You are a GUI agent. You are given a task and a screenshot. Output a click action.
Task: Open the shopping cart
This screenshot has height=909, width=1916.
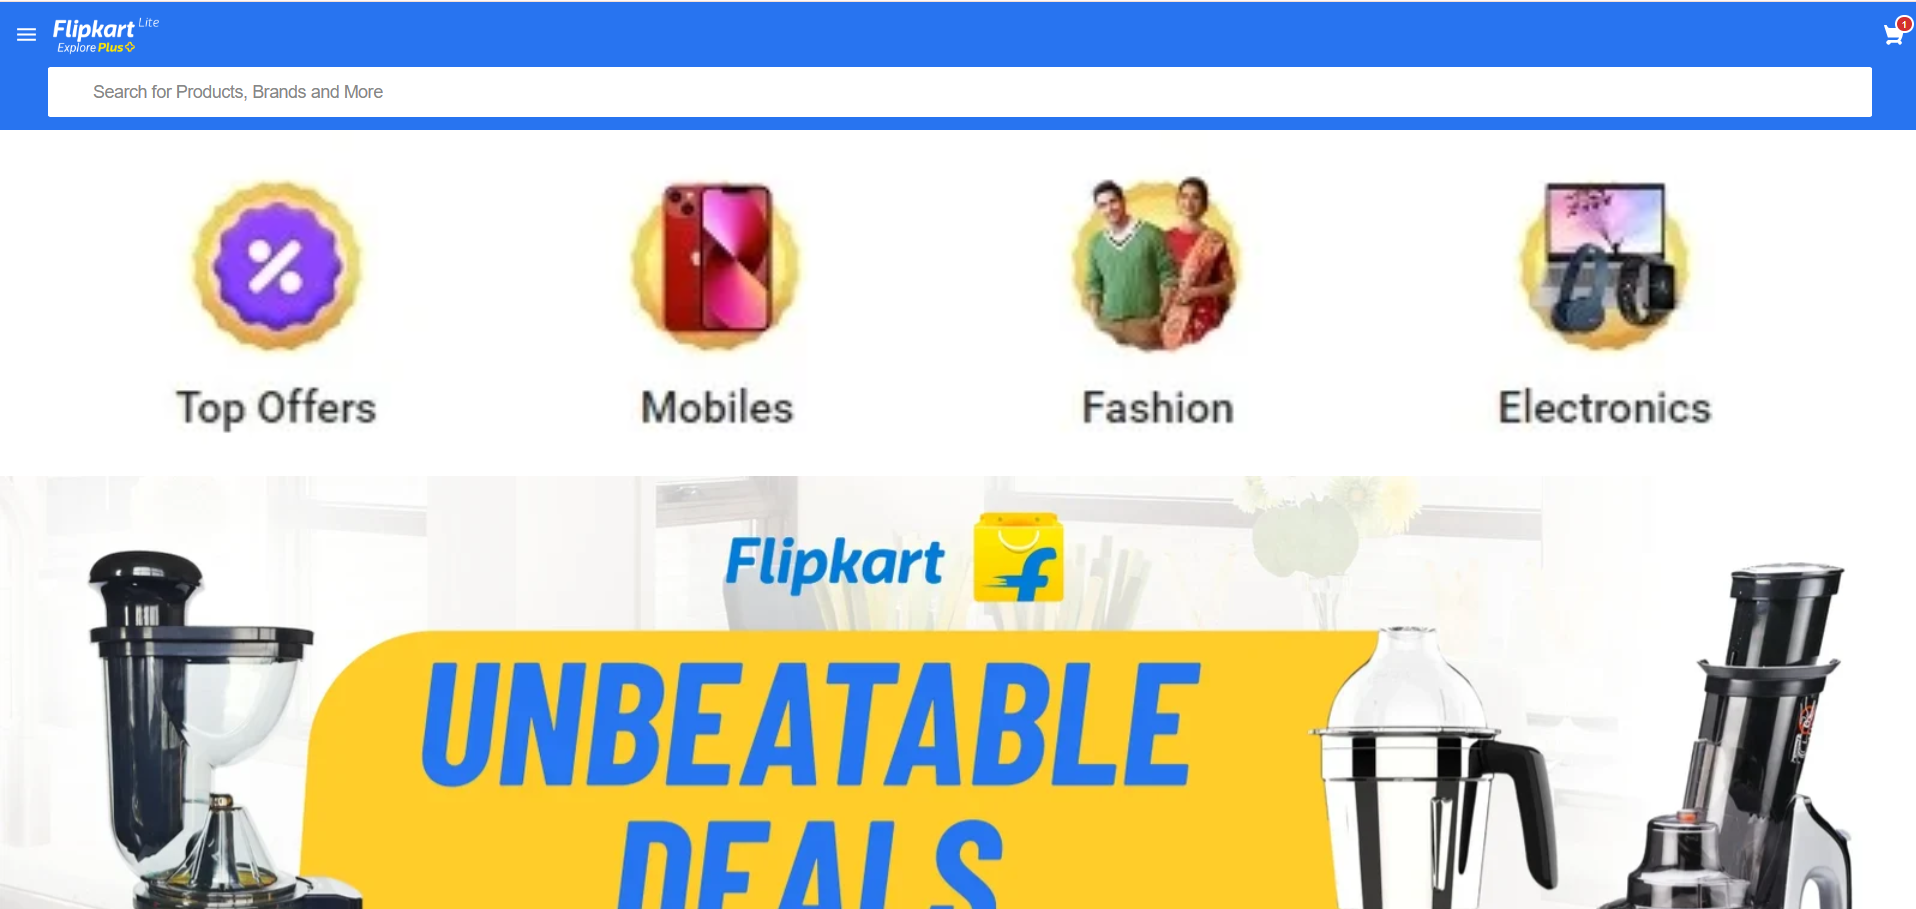point(1893,36)
